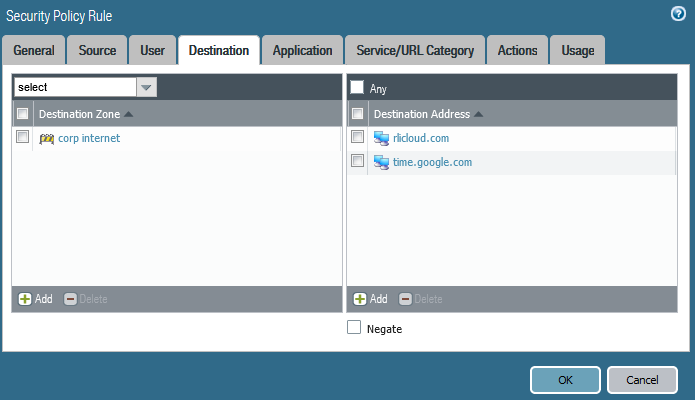695x400 pixels.
Task: Sort by Destination Address arrow
Action: tap(478, 114)
